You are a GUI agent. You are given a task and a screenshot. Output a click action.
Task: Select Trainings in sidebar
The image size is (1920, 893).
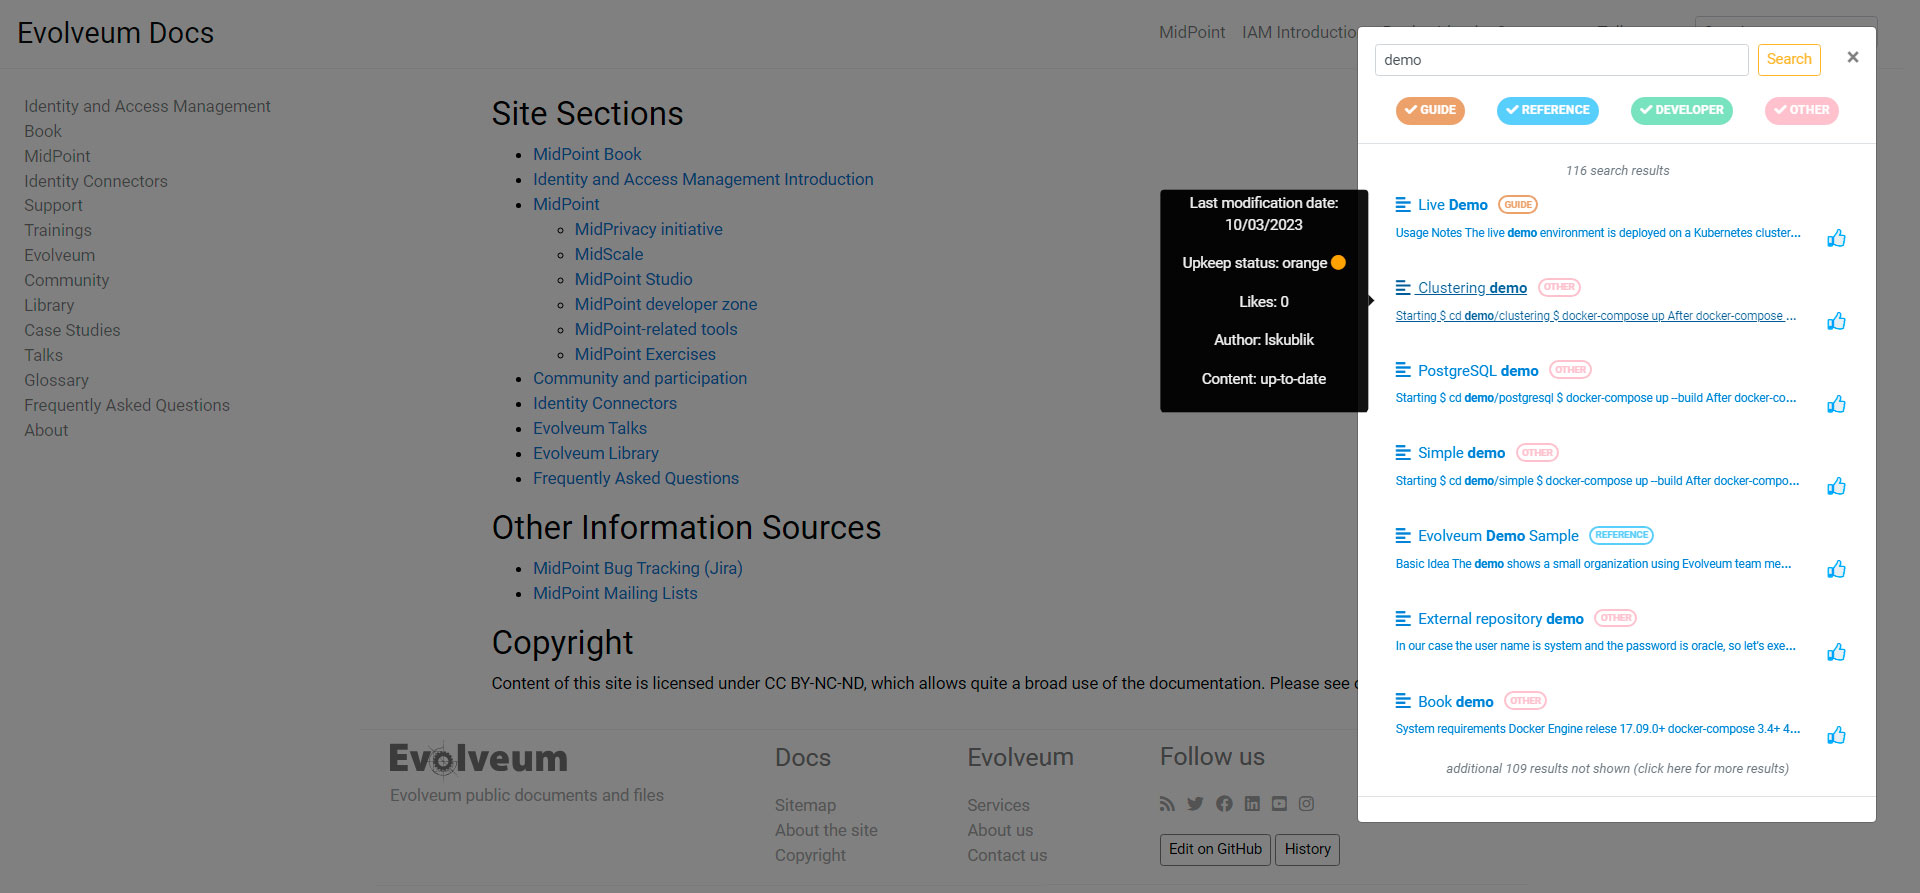tap(58, 230)
